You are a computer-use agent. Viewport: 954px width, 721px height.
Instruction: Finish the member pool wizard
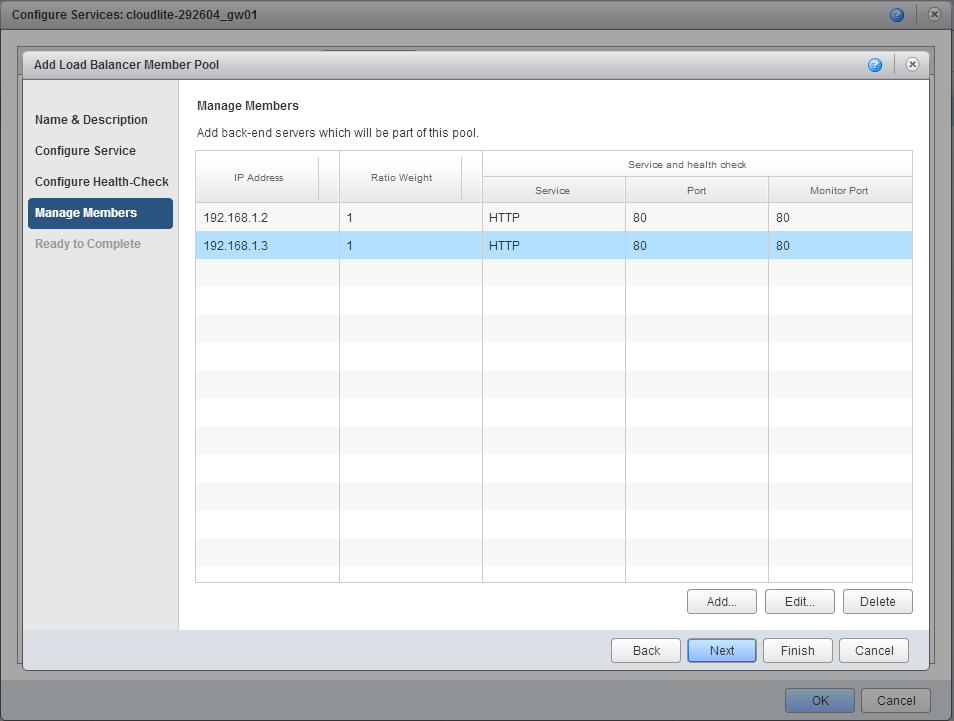pyautogui.click(x=797, y=650)
